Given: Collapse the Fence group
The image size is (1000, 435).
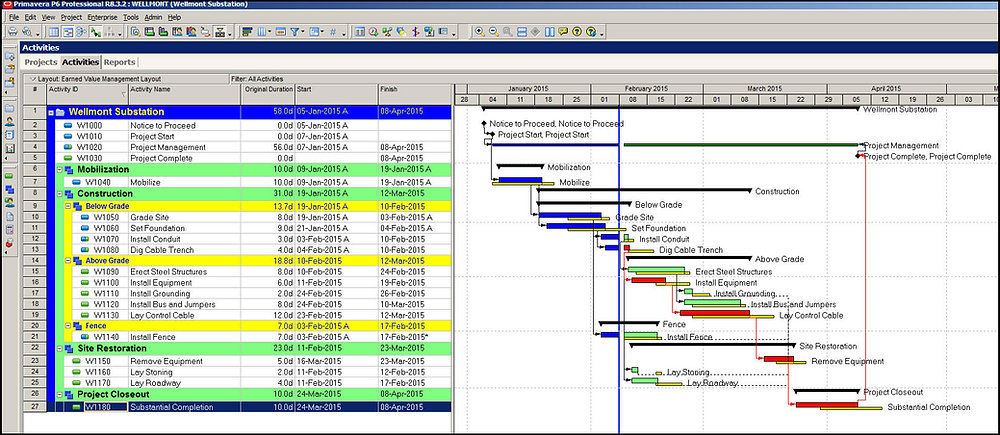Looking at the screenshot, I should coord(68,326).
